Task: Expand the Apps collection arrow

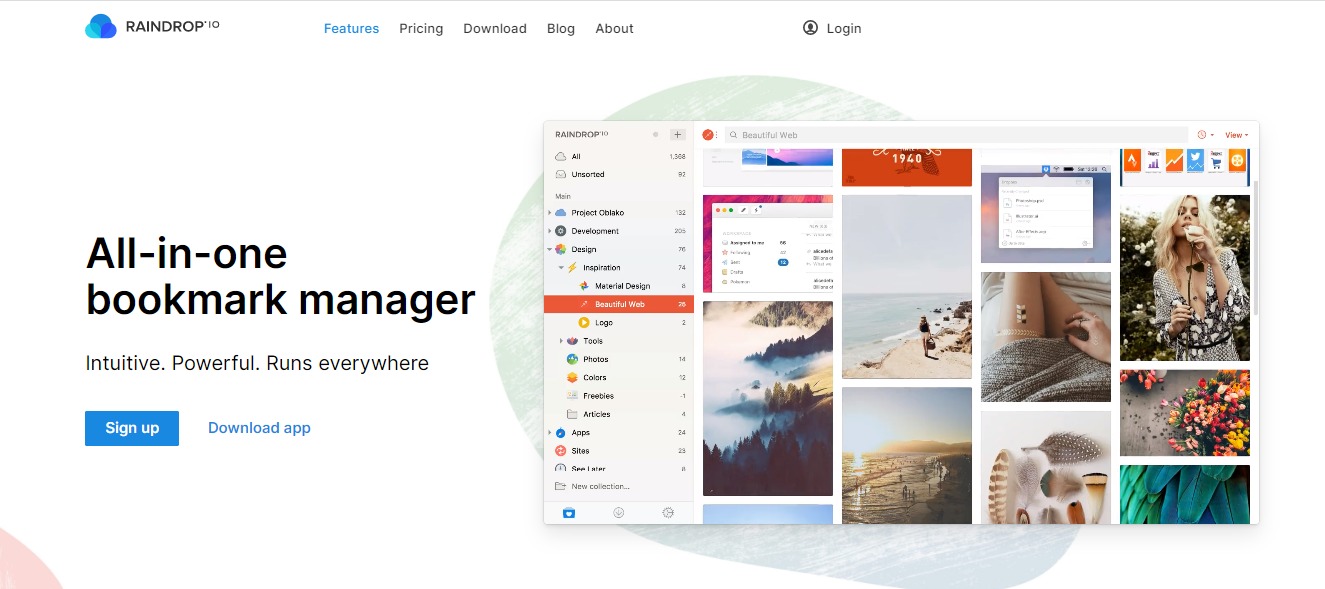Action: (549, 433)
